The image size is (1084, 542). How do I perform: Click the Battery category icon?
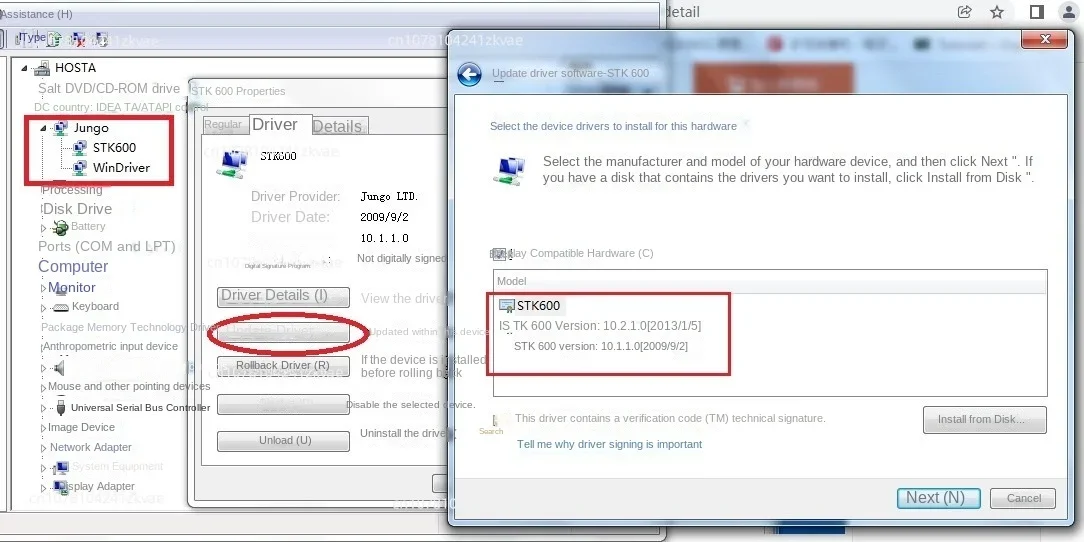pos(60,227)
